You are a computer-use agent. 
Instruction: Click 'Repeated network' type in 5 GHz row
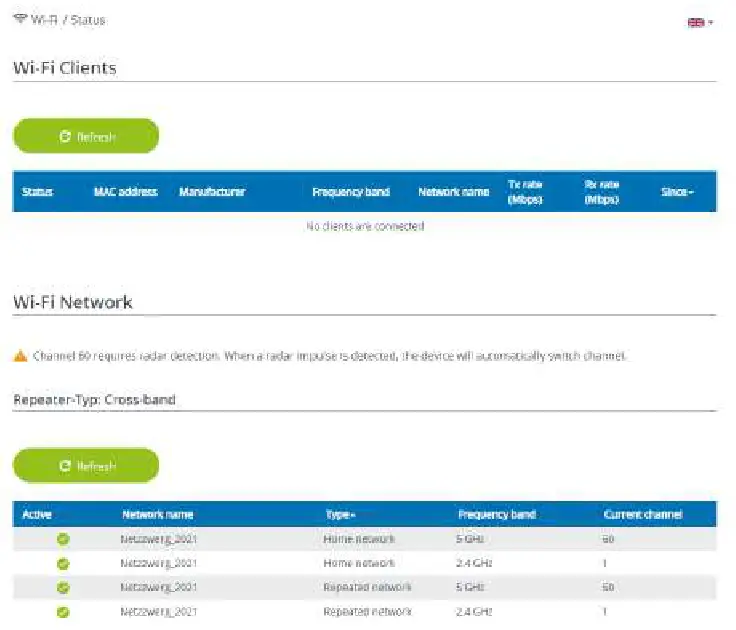point(367,587)
